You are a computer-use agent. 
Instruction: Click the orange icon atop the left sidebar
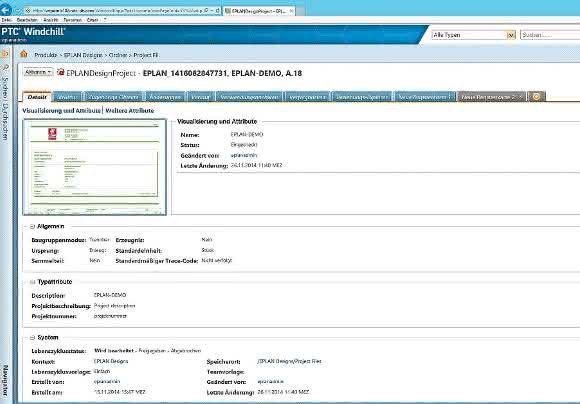tap(5, 54)
